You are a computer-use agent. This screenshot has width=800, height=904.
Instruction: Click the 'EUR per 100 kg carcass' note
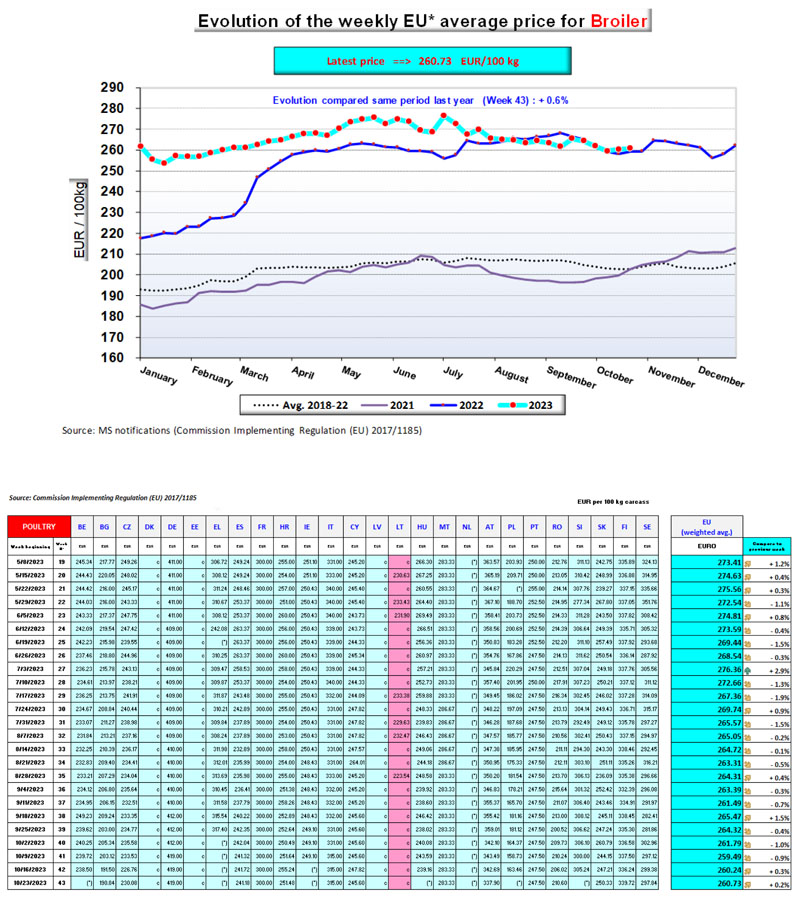click(613, 502)
